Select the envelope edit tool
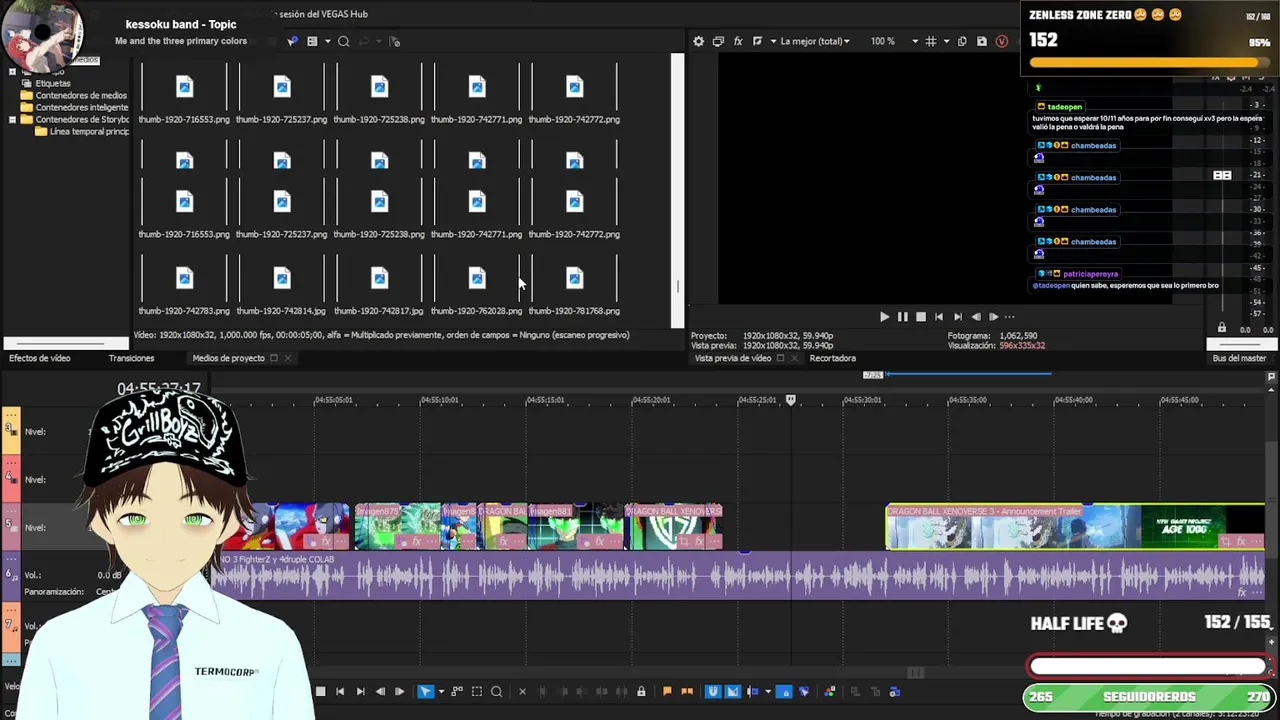 click(457, 691)
